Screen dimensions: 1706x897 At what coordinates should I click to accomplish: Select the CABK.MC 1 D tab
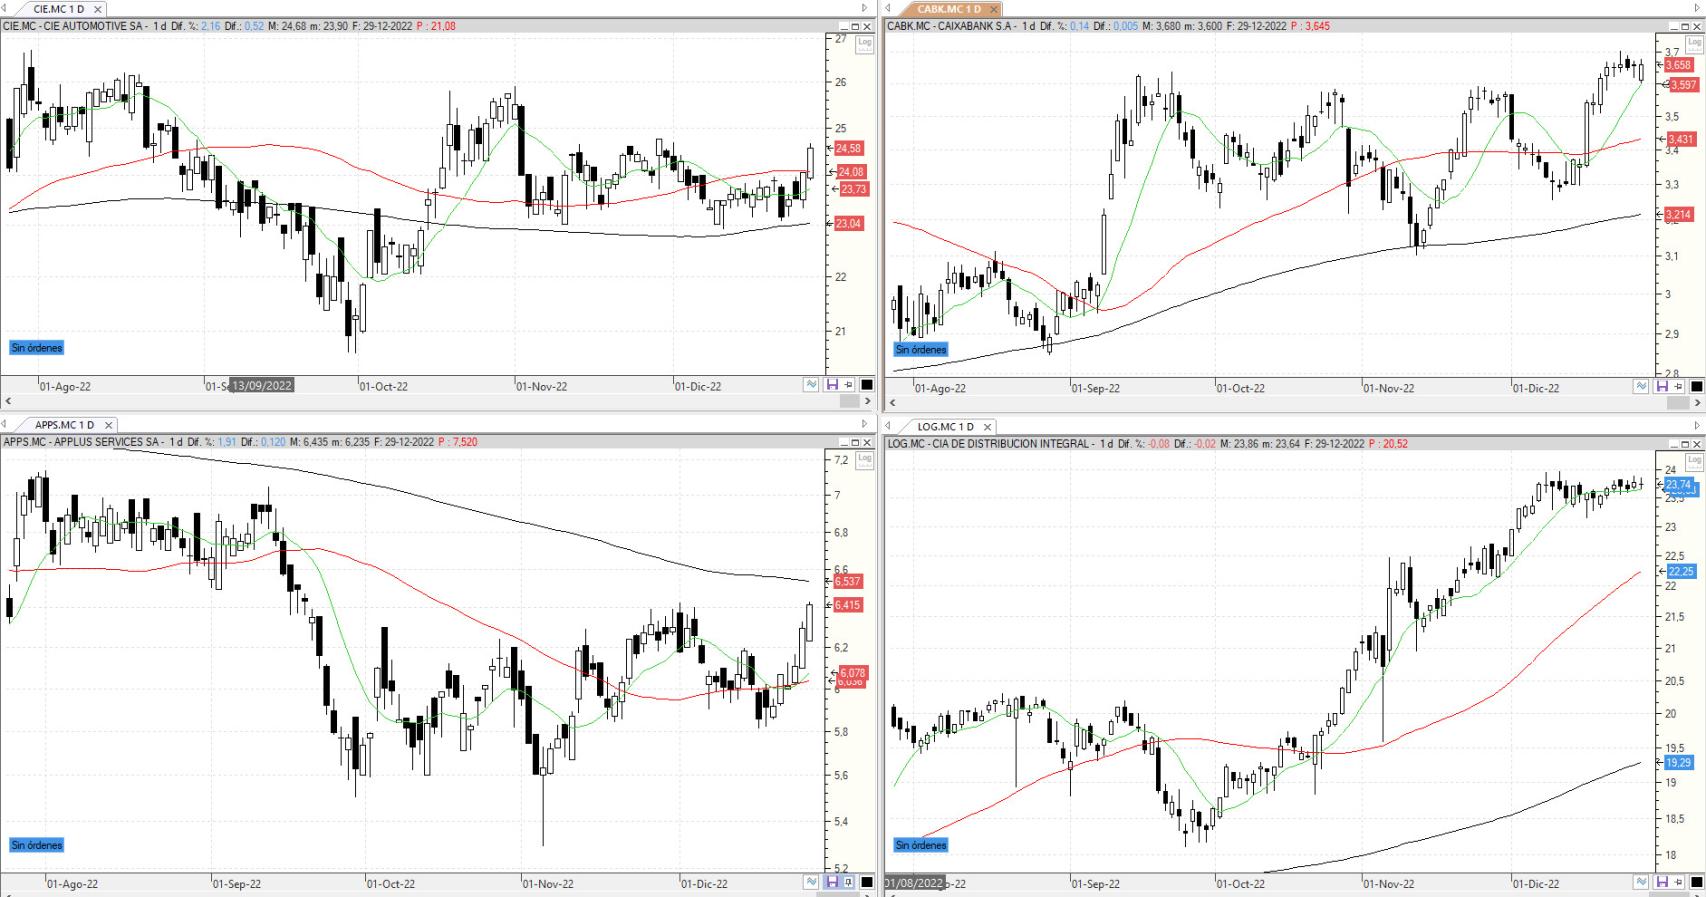pos(949,9)
